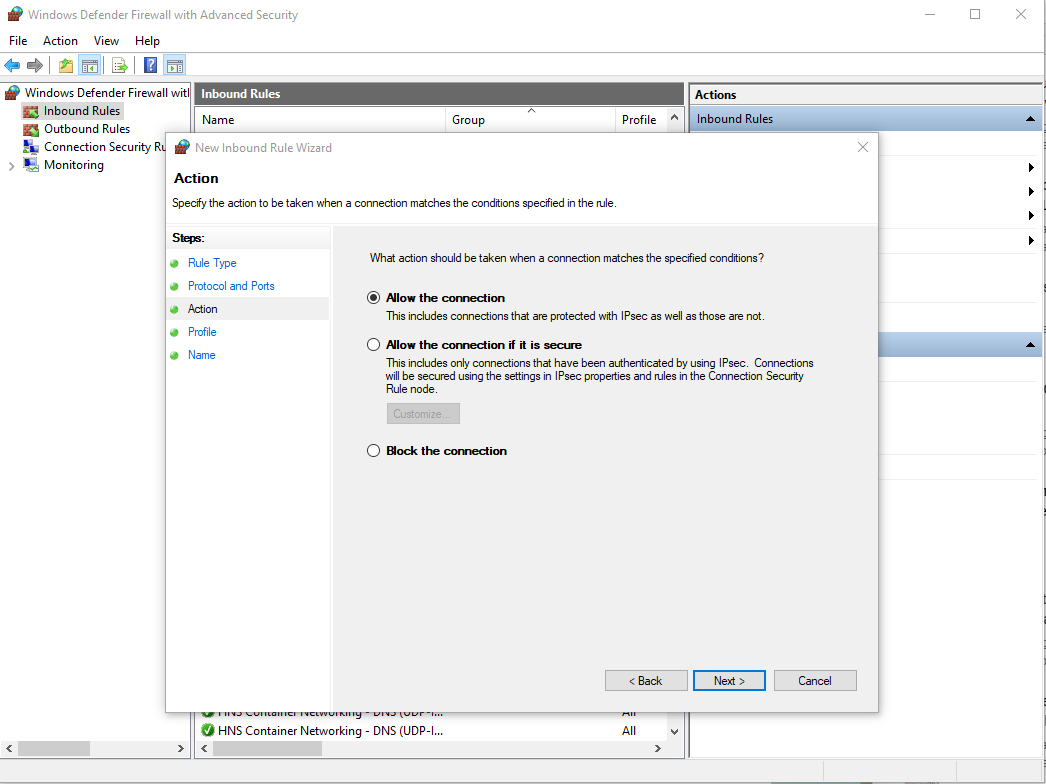Expand the Monitoring tree node
This screenshot has height=784, width=1046.
click(x=11, y=166)
